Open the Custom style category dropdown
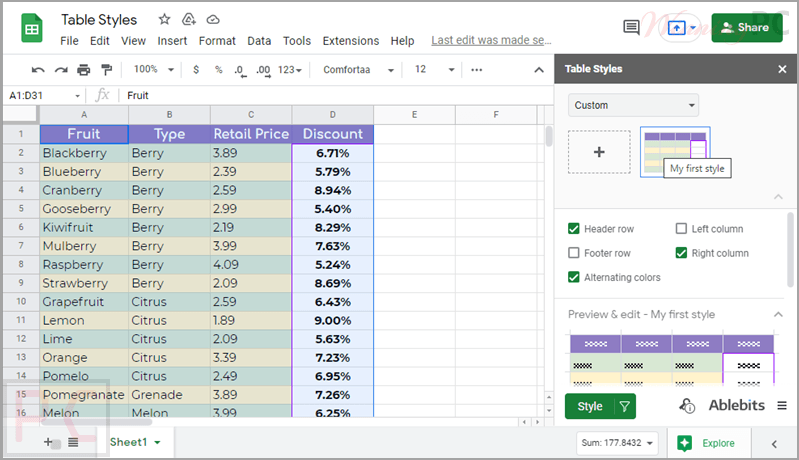 coord(633,105)
